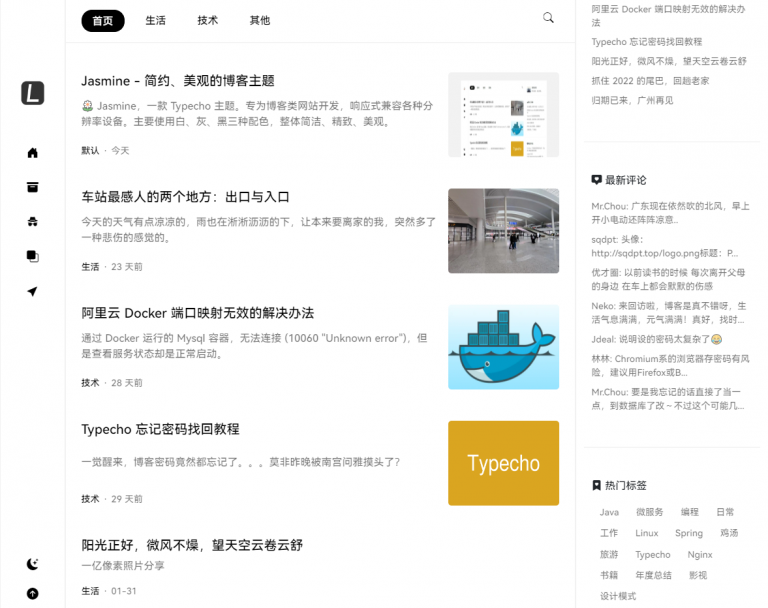Open search with the magnifier icon

548,18
